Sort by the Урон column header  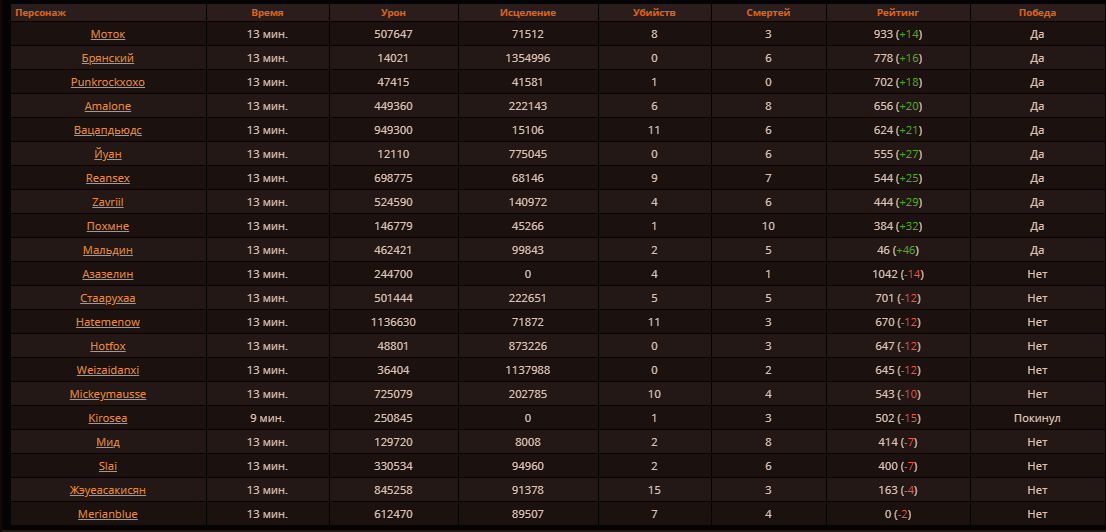pos(393,13)
